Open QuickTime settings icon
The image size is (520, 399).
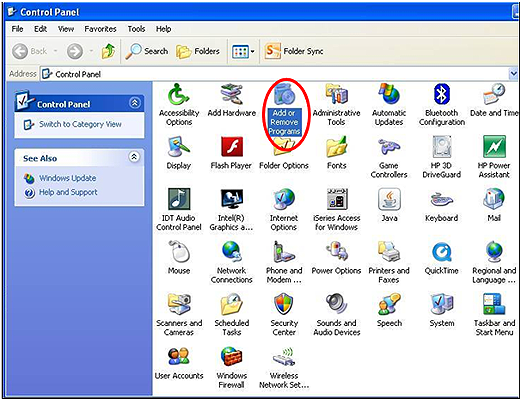[x=442, y=258]
